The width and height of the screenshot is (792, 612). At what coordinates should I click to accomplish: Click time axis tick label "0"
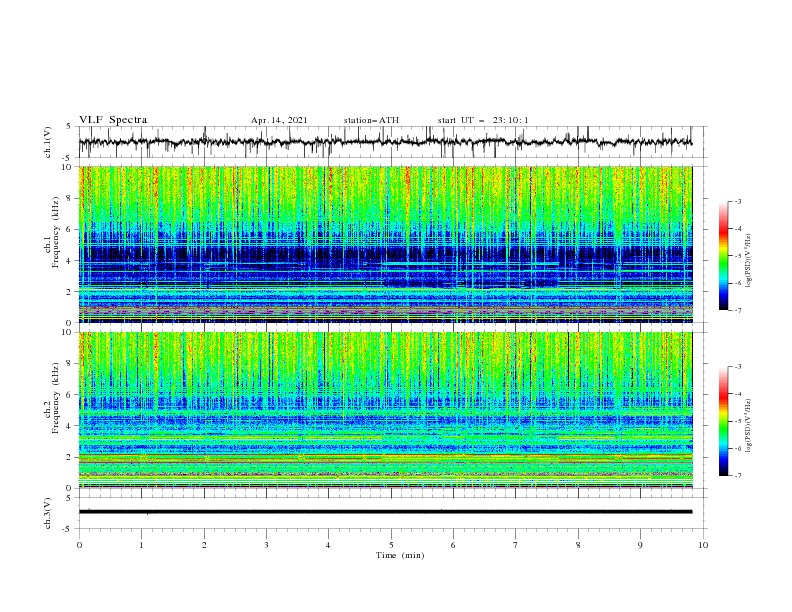(79, 545)
